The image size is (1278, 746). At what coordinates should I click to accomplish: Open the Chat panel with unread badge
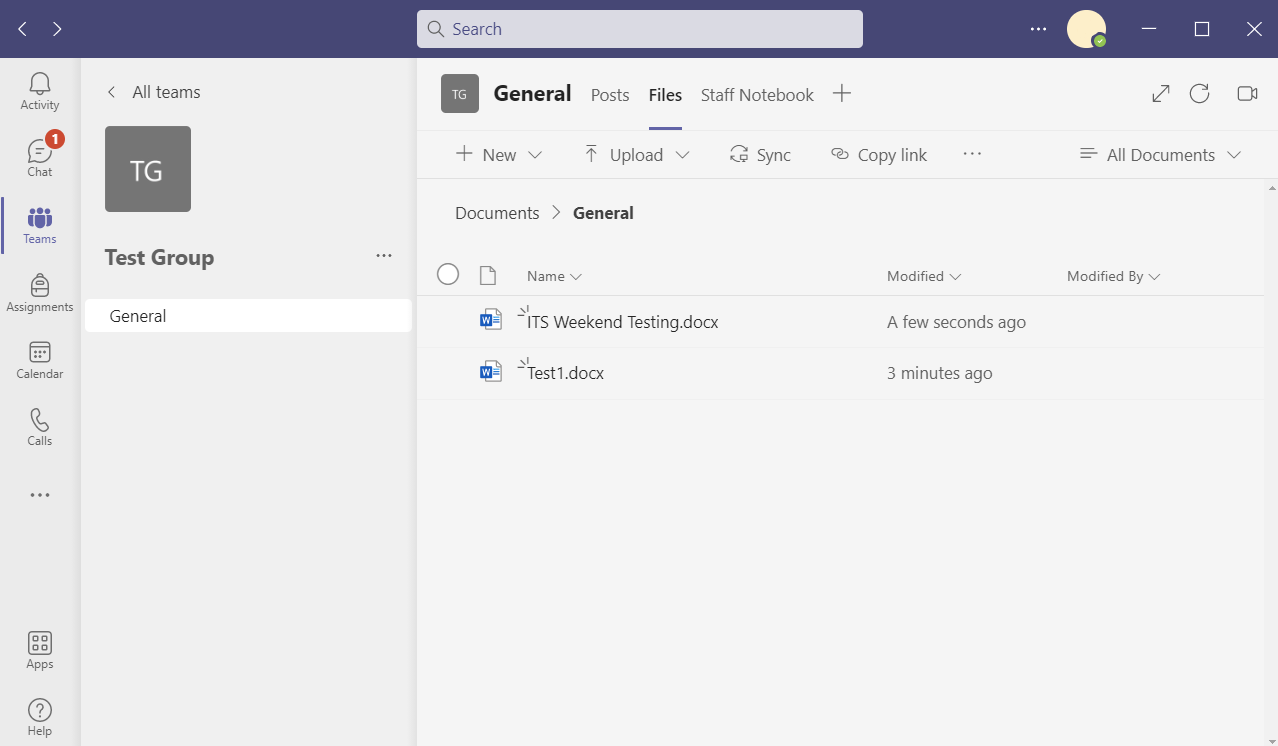[x=39, y=157]
